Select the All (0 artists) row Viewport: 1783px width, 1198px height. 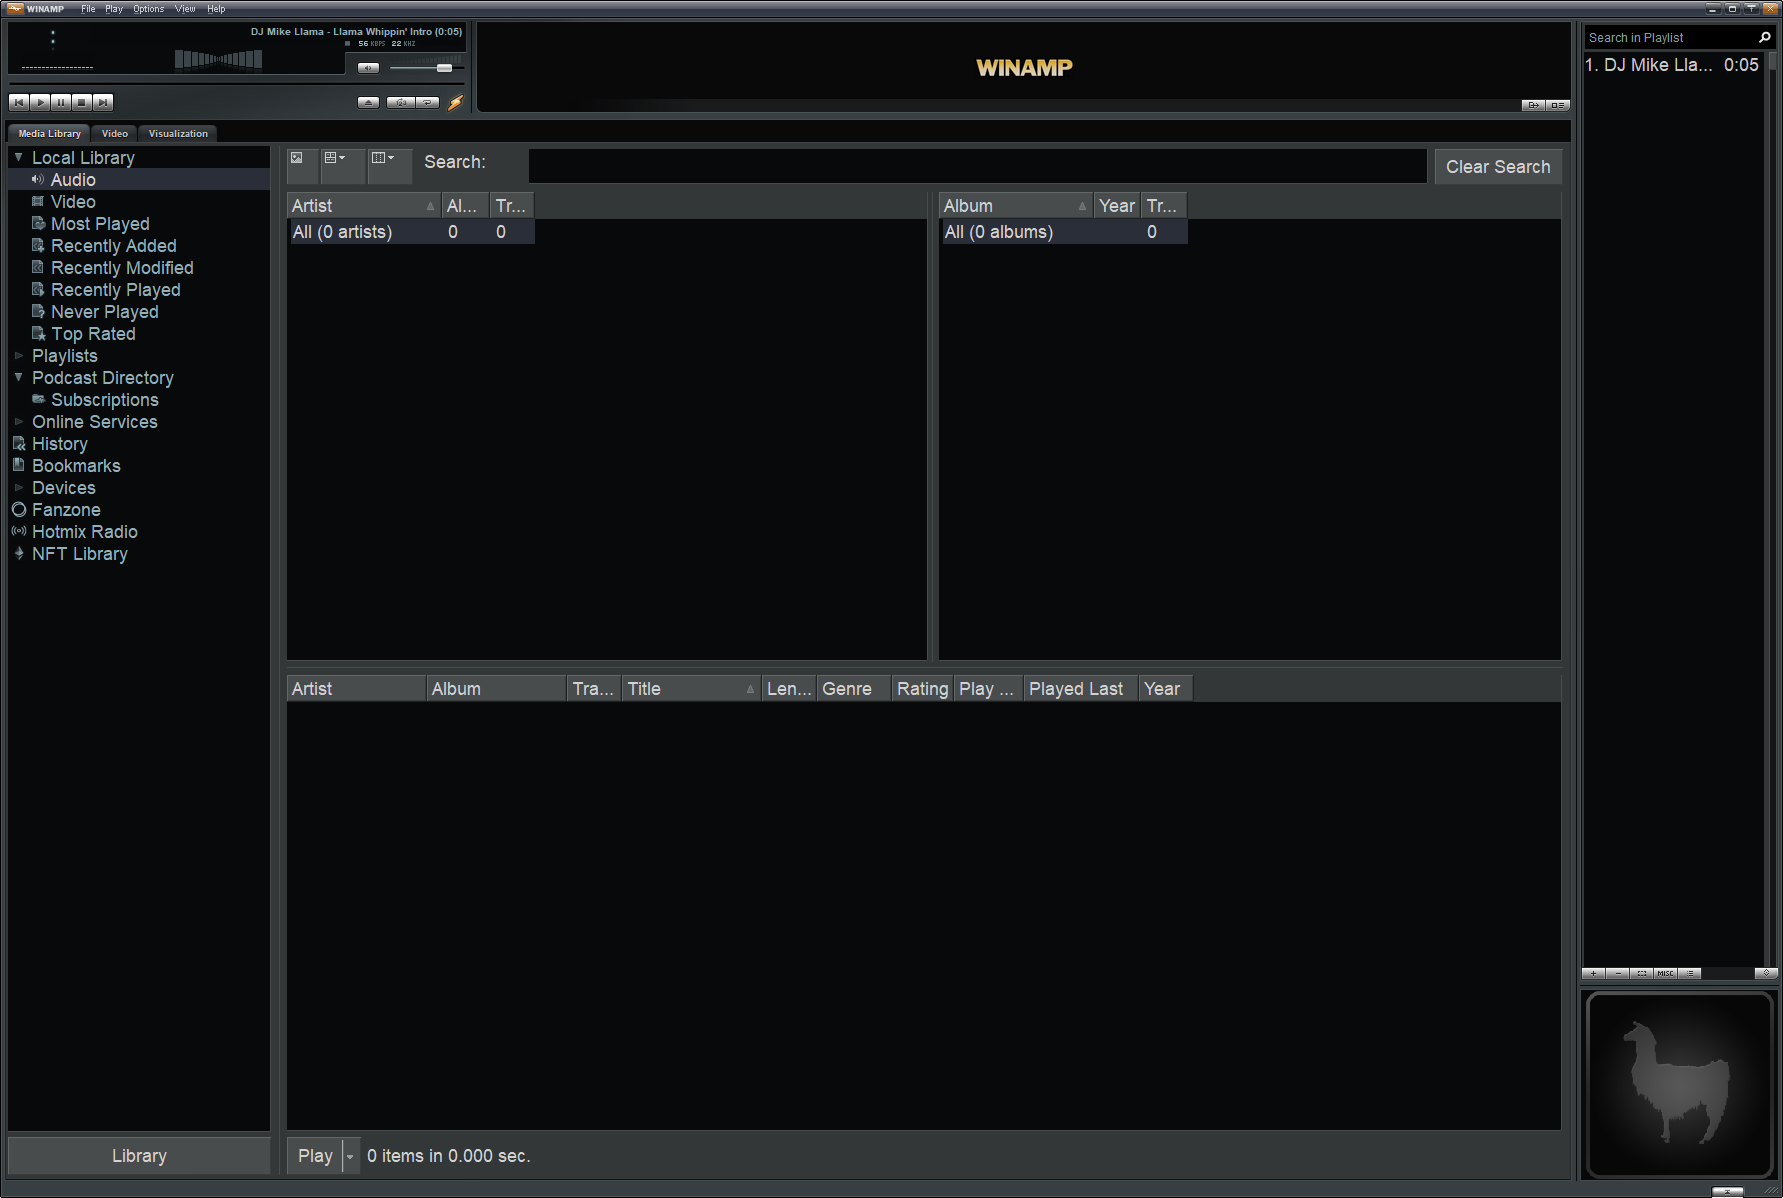coord(411,232)
